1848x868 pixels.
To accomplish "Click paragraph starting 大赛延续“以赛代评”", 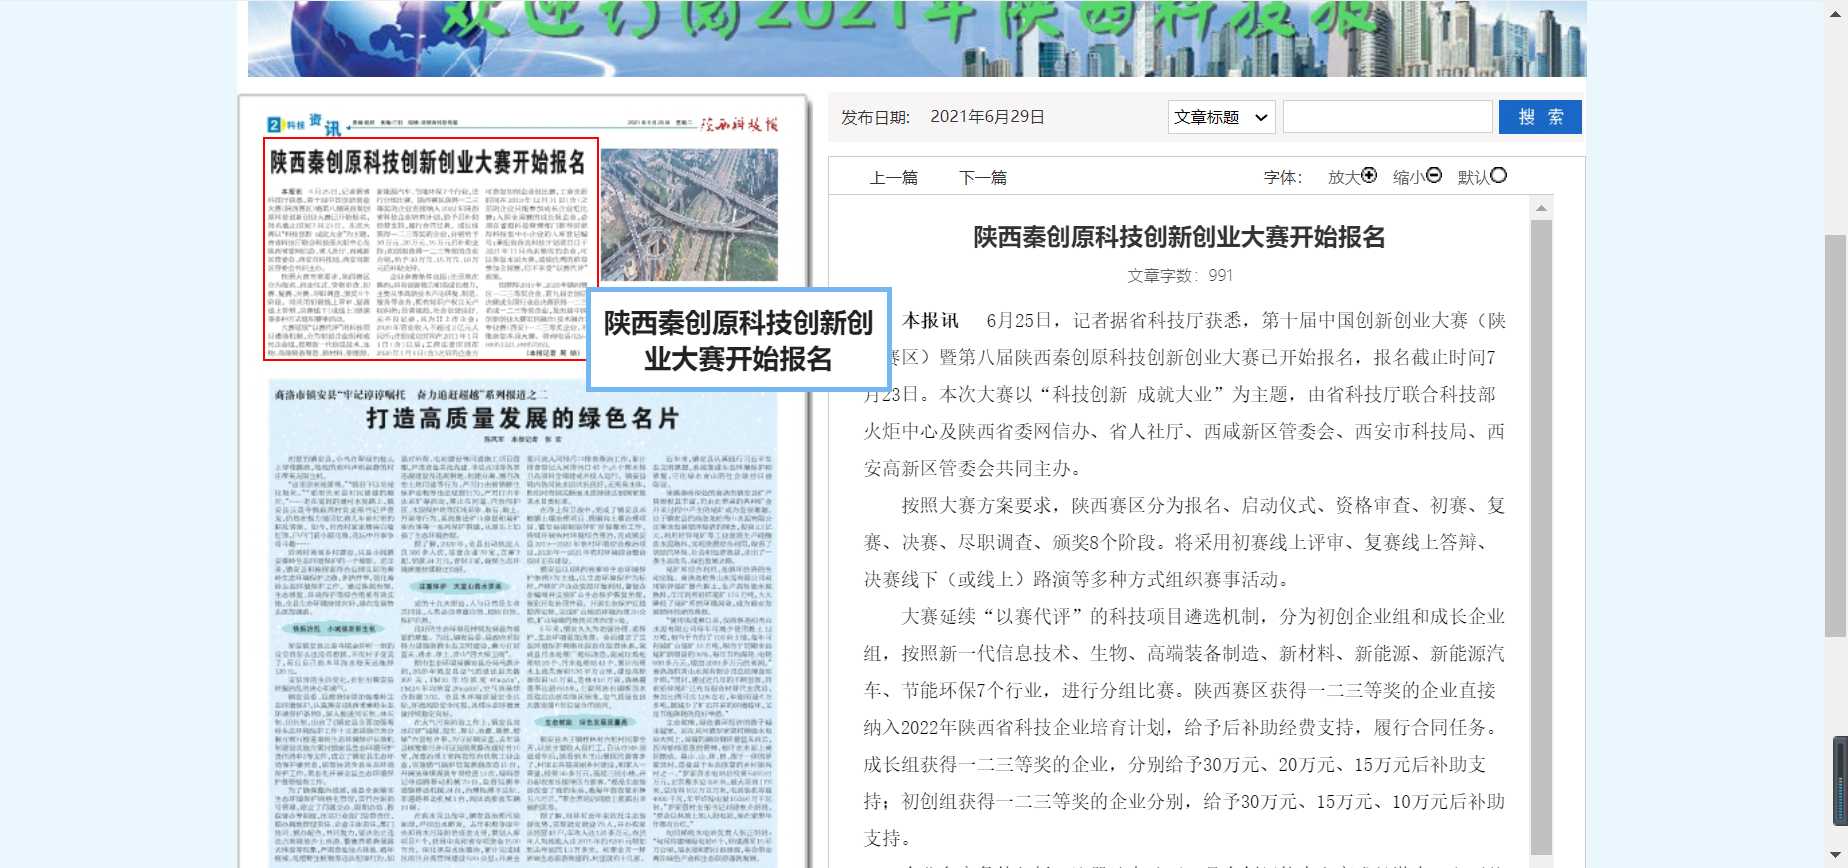I will tap(1184, 727).
